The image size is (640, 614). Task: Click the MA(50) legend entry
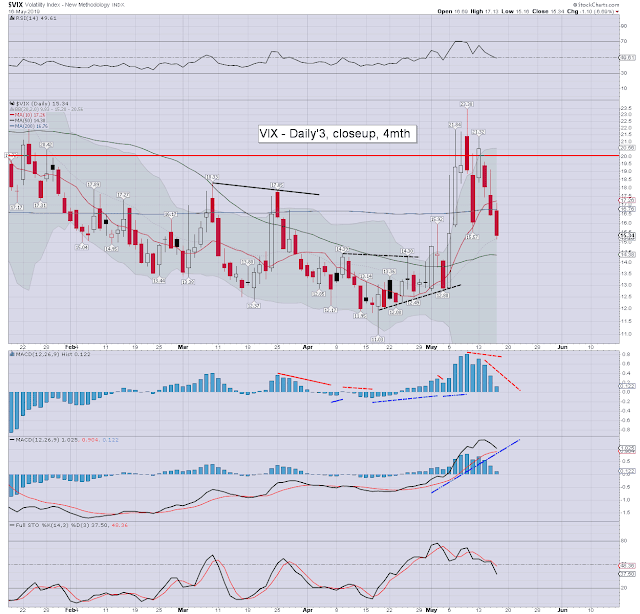[28, 120]
